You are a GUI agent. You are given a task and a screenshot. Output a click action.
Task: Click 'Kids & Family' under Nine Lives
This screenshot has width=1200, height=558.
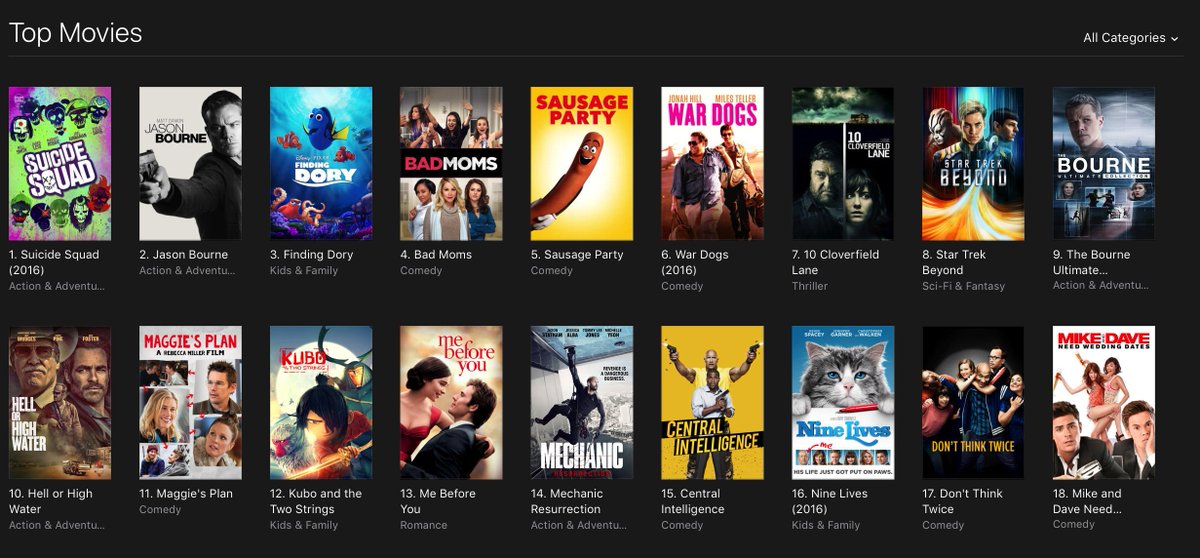click(826, 525)
